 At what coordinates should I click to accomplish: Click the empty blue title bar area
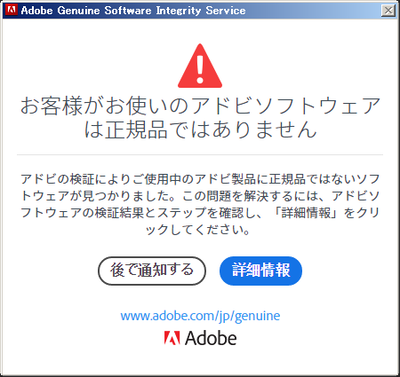tap(313, 10)
